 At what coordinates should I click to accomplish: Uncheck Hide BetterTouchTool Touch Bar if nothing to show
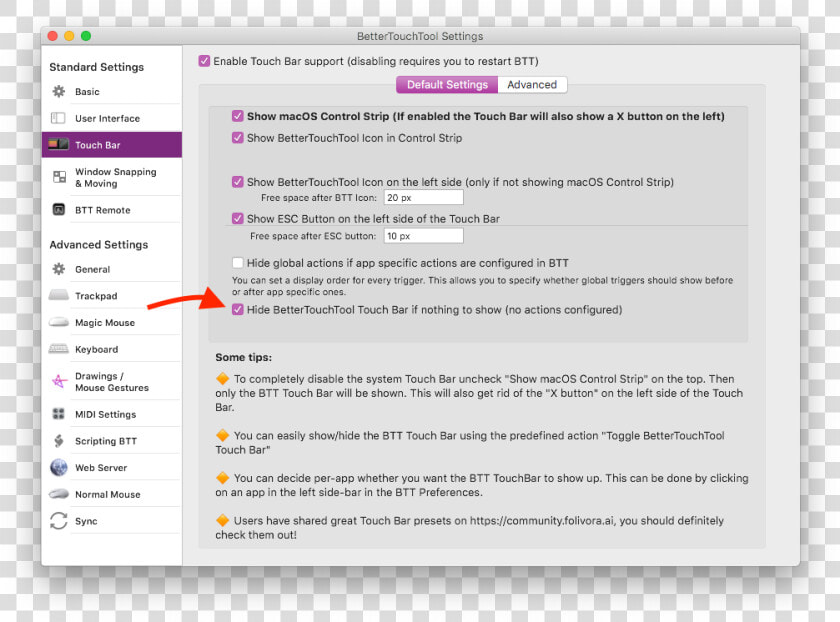pos(238,310)
